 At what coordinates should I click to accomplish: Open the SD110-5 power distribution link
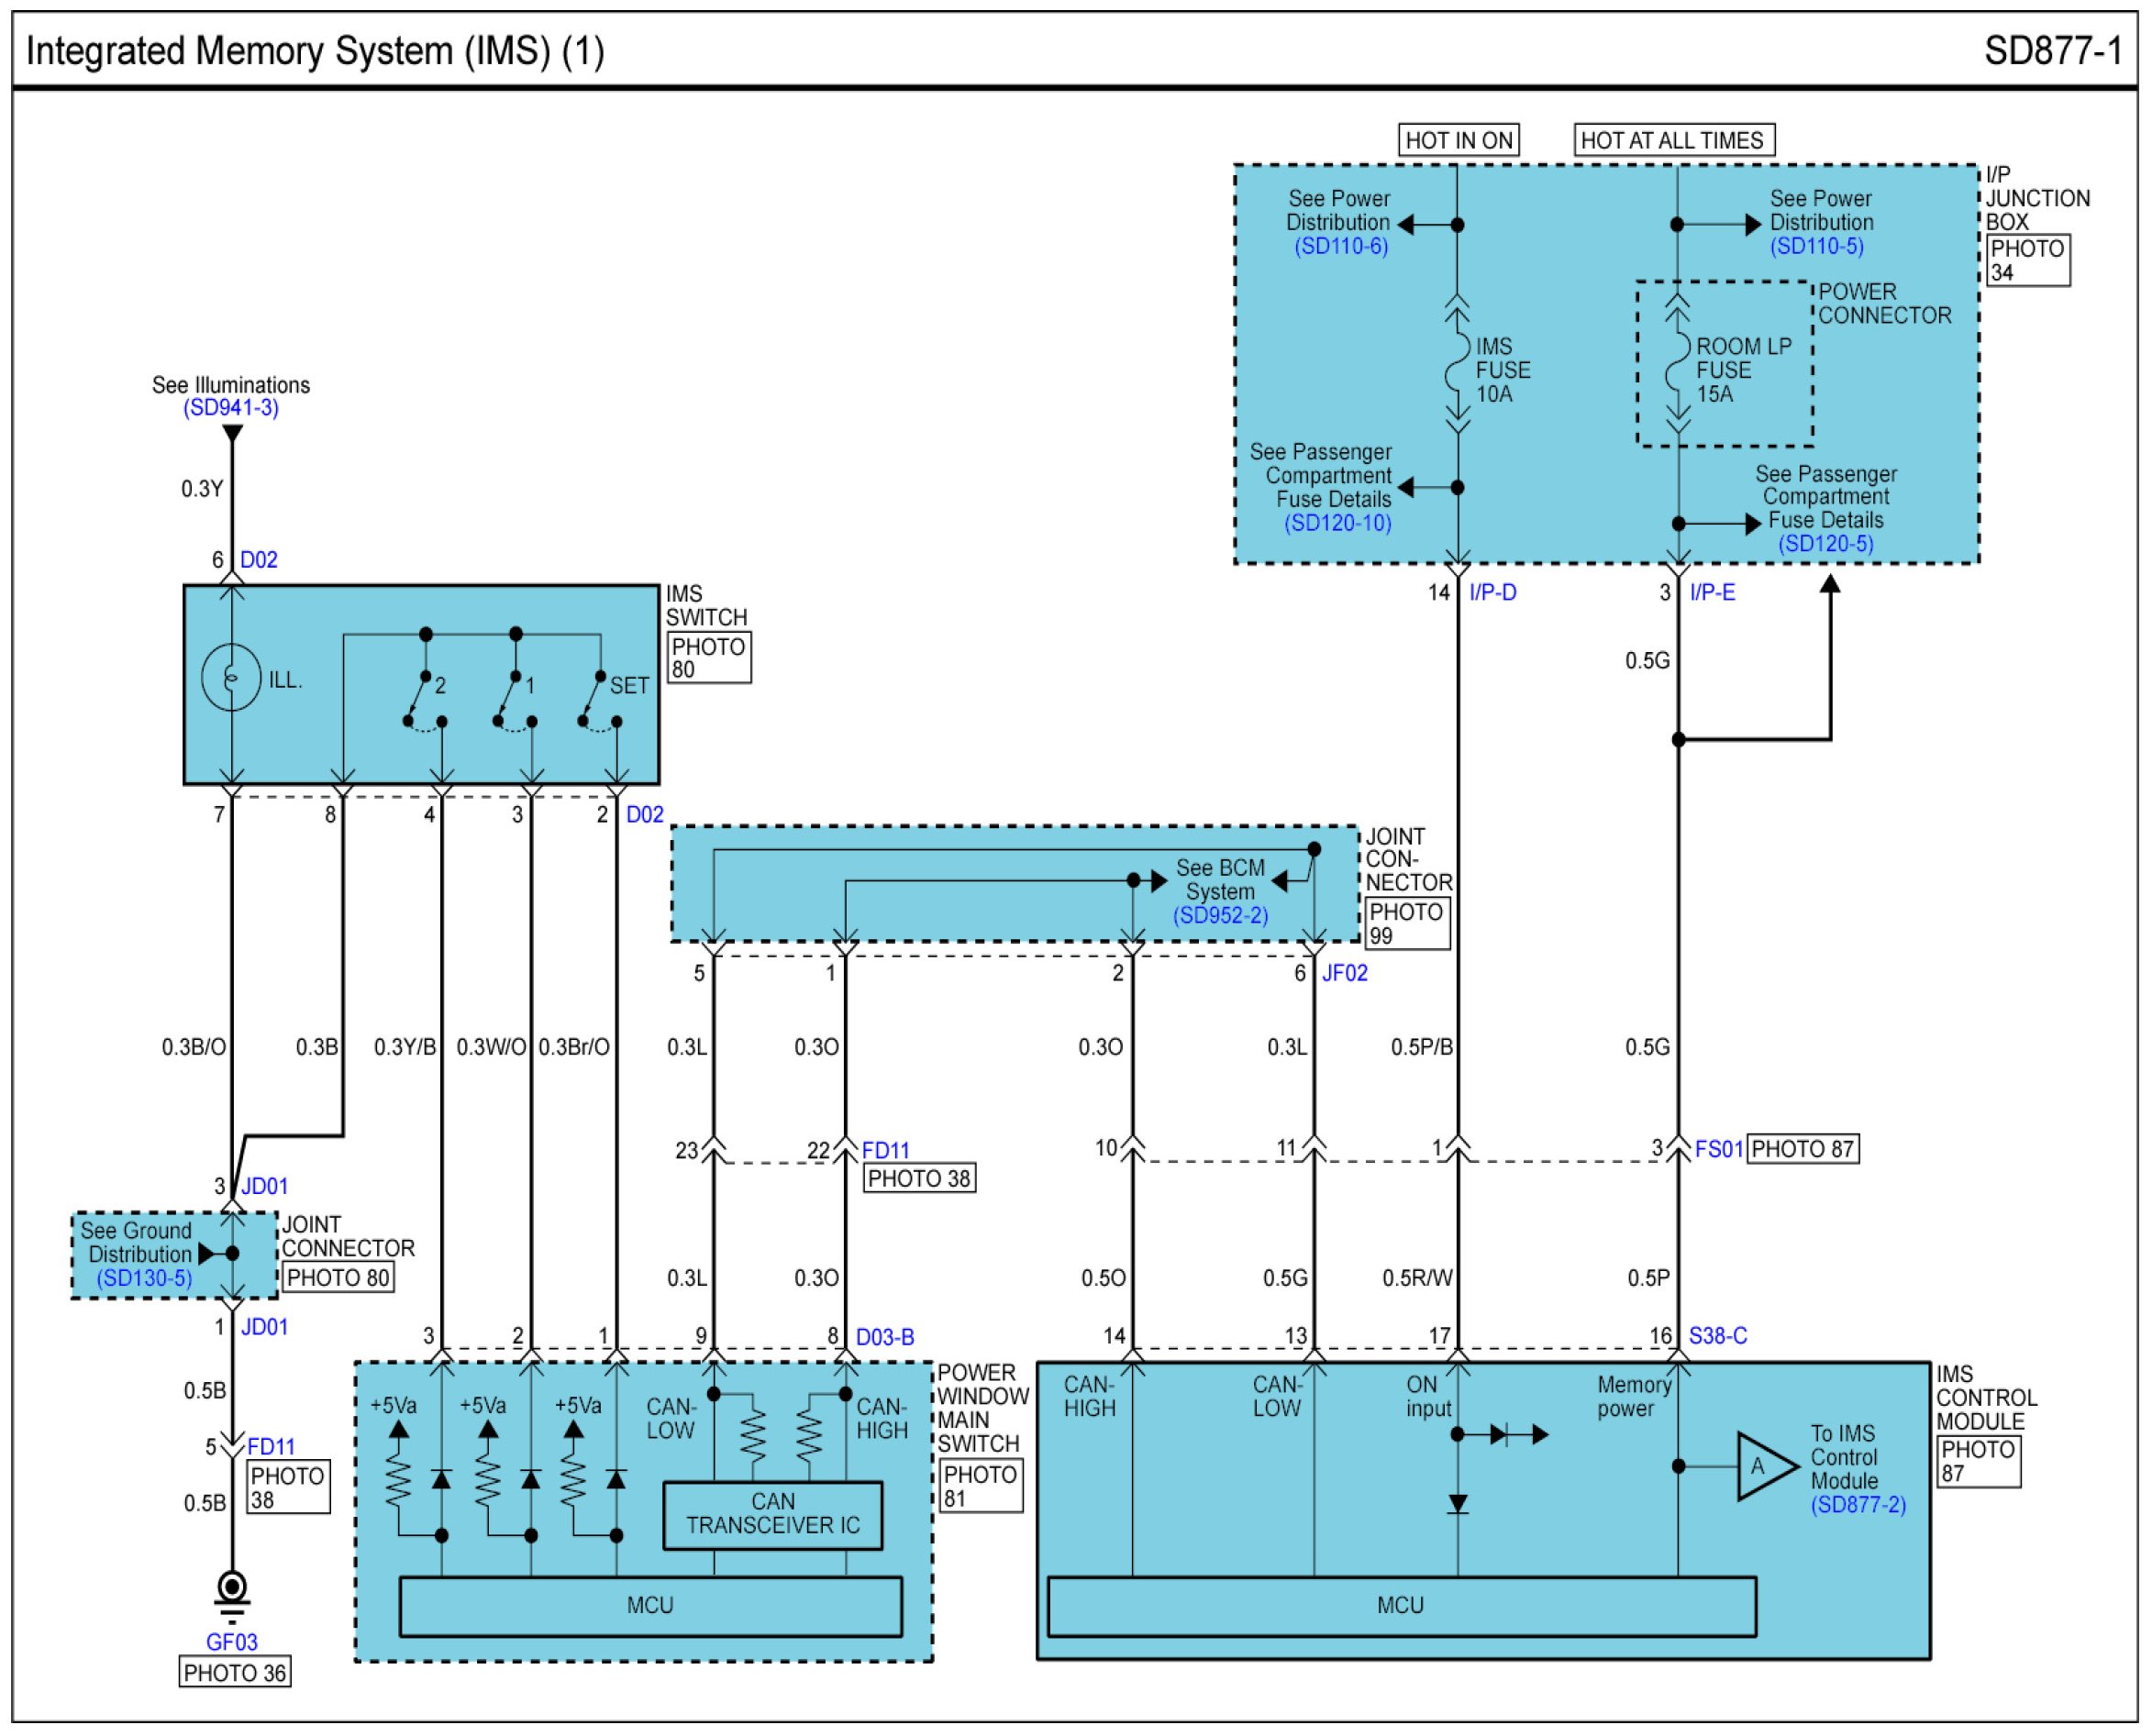[x=1817, y=246]
